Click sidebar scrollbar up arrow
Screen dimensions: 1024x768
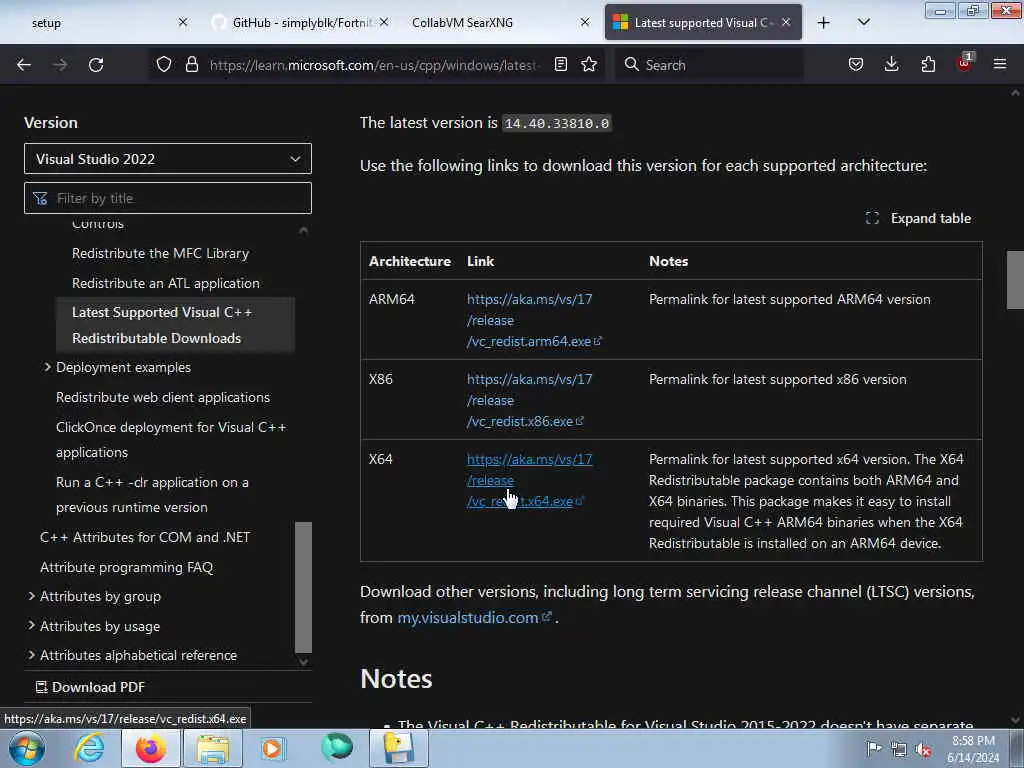pos(303,230)
